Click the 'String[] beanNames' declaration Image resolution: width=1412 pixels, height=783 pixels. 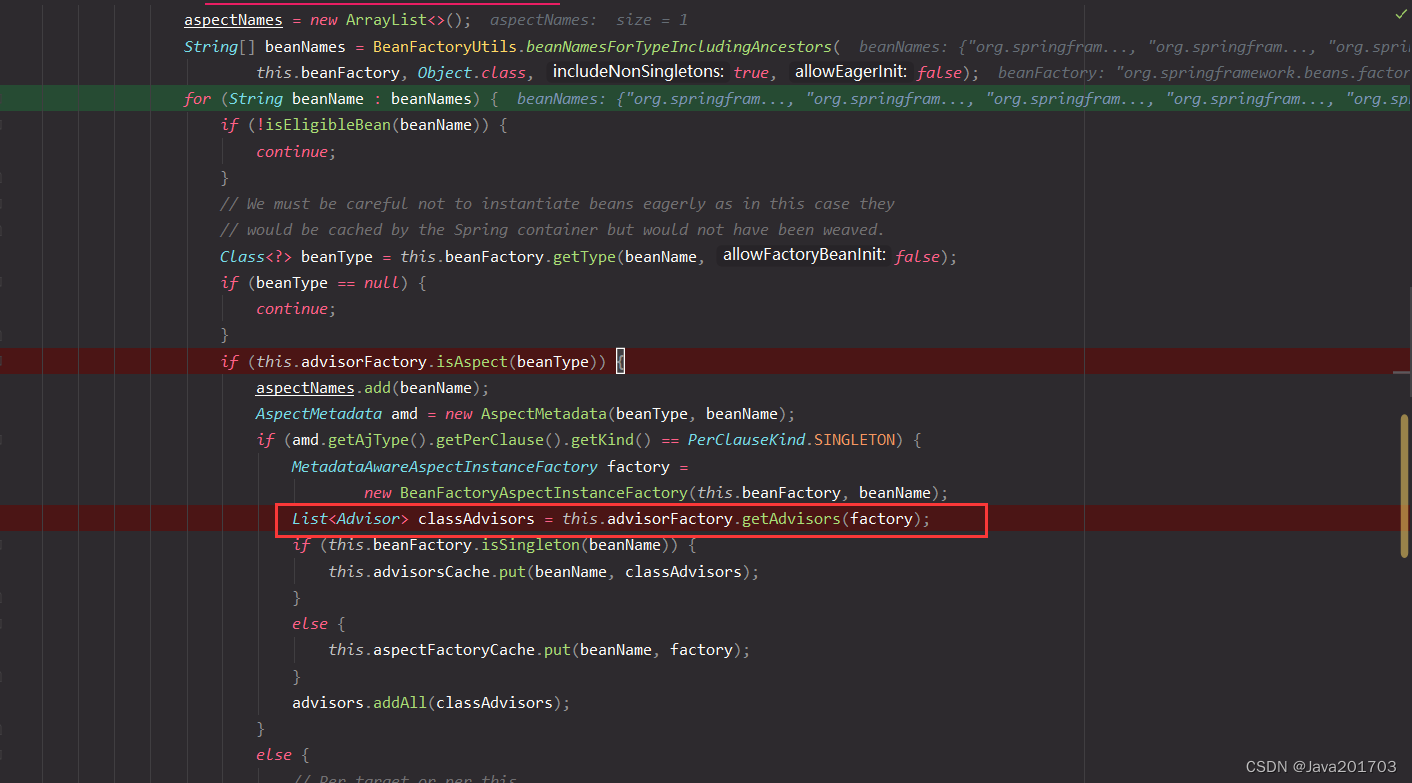point(264,47)
